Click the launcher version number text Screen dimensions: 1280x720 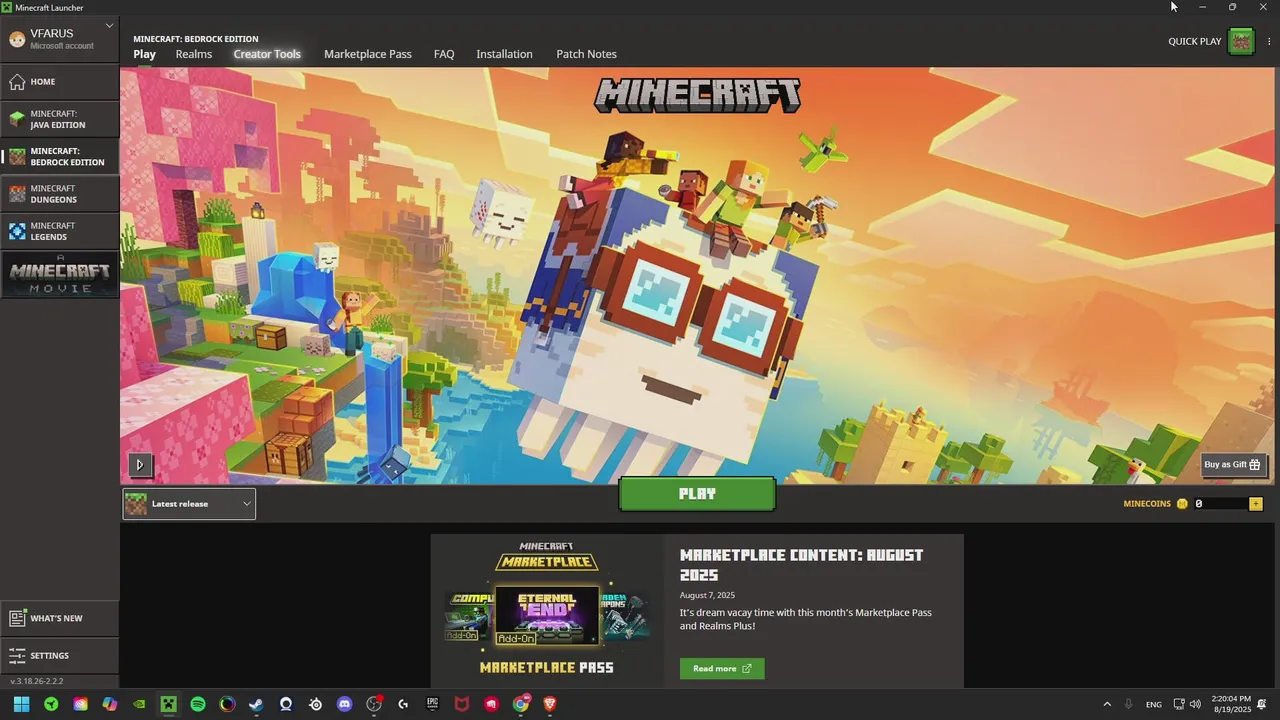pos(37,681)
